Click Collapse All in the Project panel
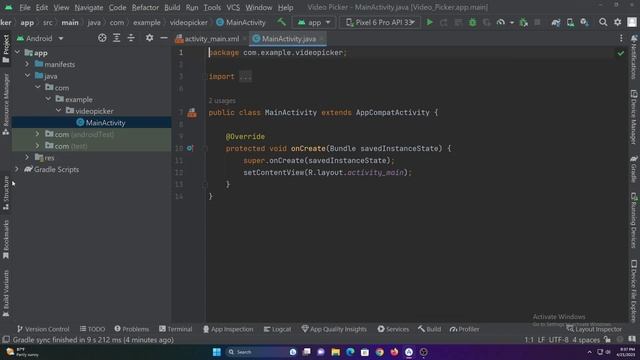Image resolution: width=640 pixels, height=360 pixels. pyautogui.click(x=131, y=38)
